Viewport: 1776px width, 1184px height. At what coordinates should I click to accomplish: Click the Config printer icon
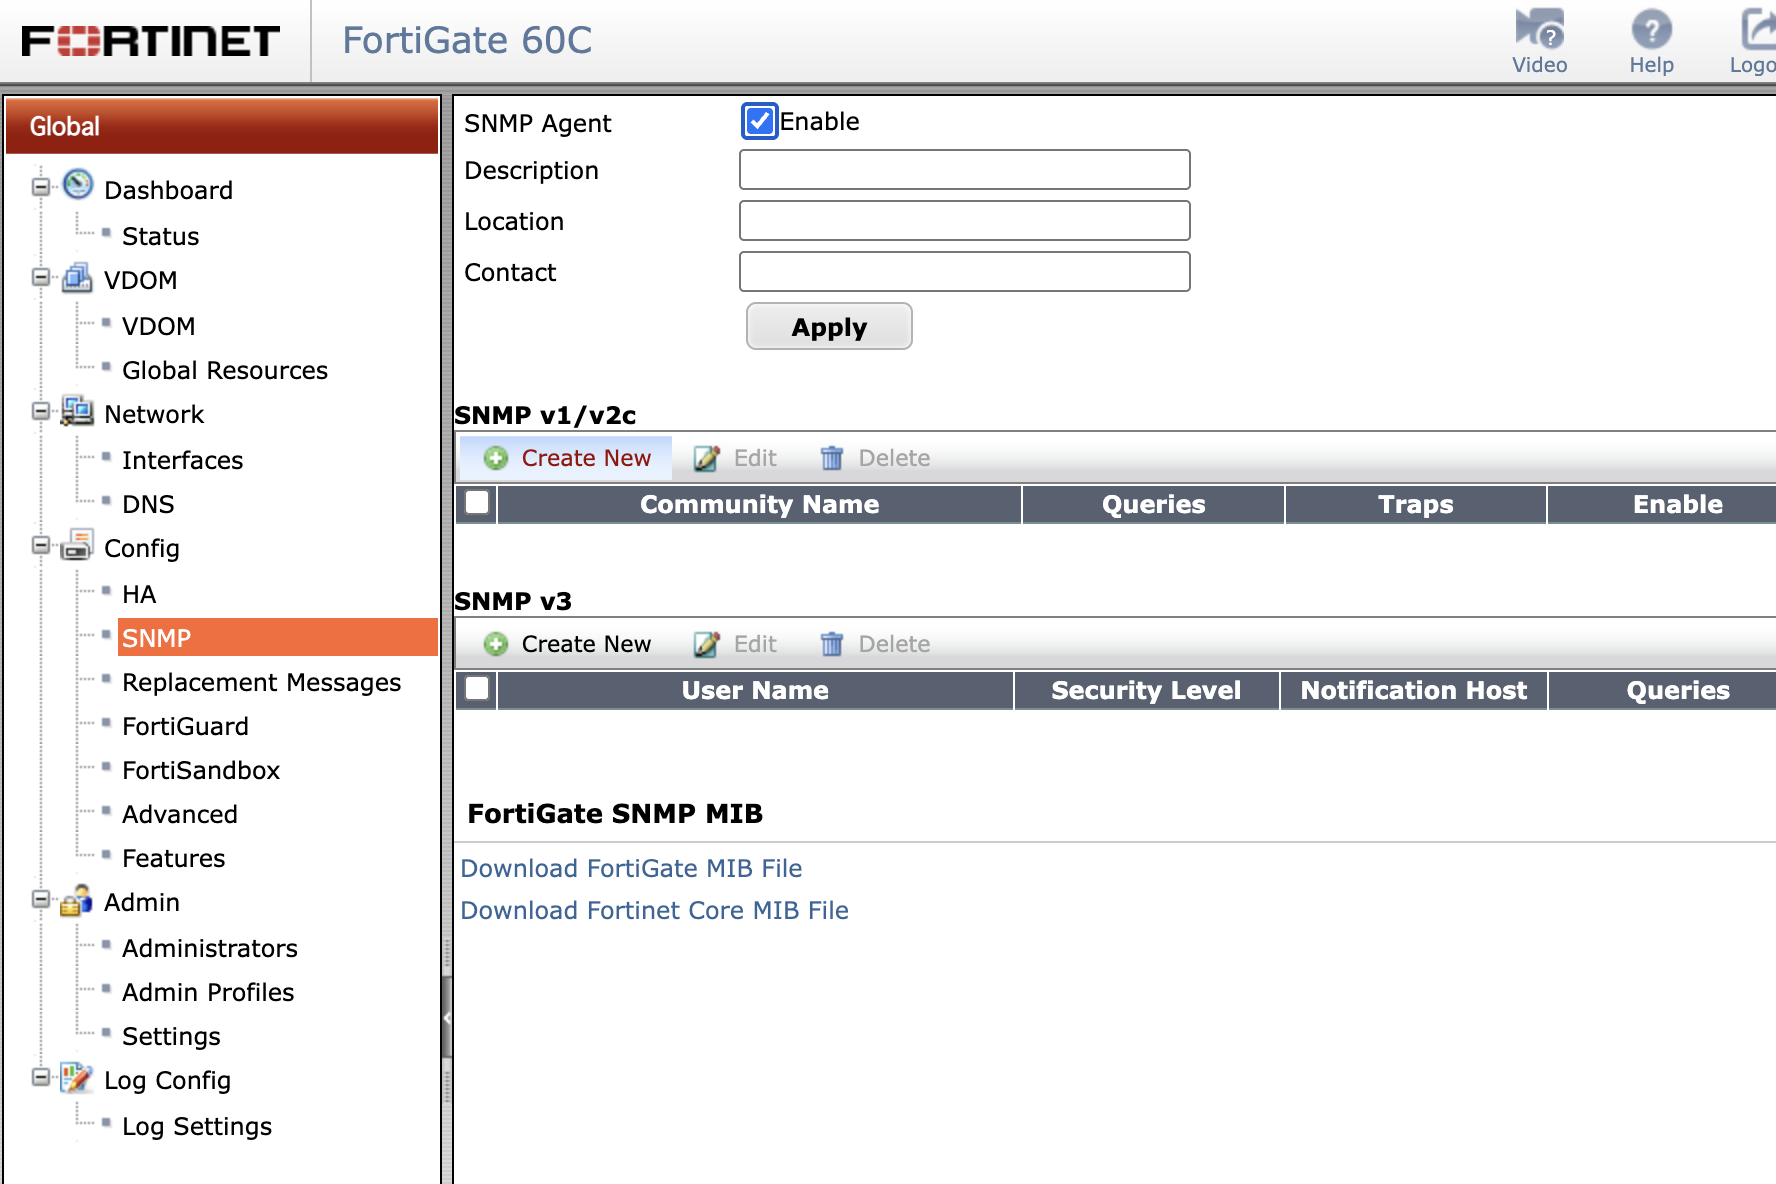point(77,545)
